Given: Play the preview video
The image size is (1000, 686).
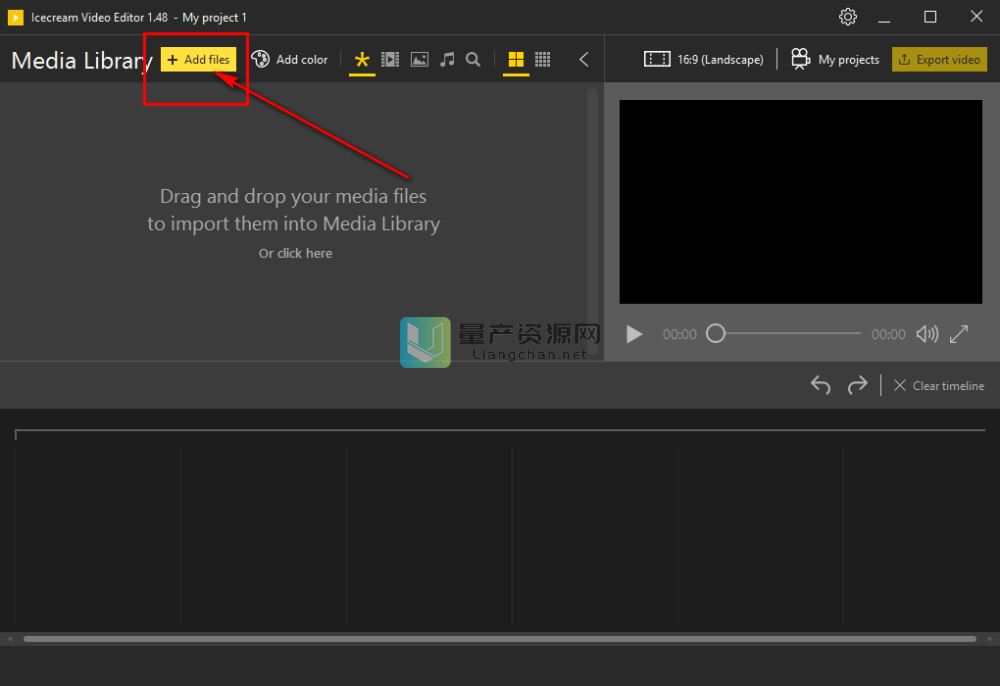Looking at the screenshot, I should [634, 334].
